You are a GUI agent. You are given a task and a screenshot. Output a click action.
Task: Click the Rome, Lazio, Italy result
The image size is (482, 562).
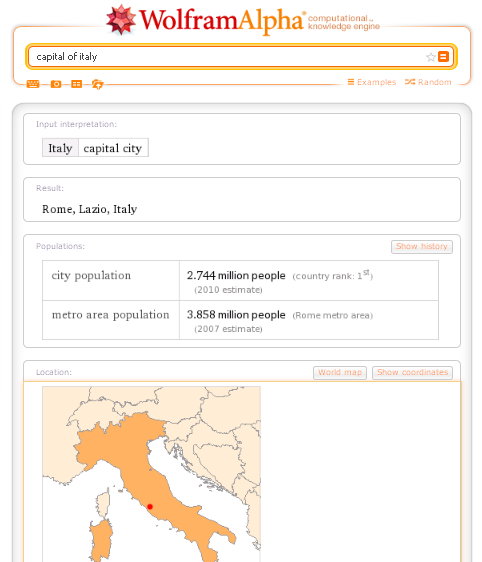coord(90,209)
